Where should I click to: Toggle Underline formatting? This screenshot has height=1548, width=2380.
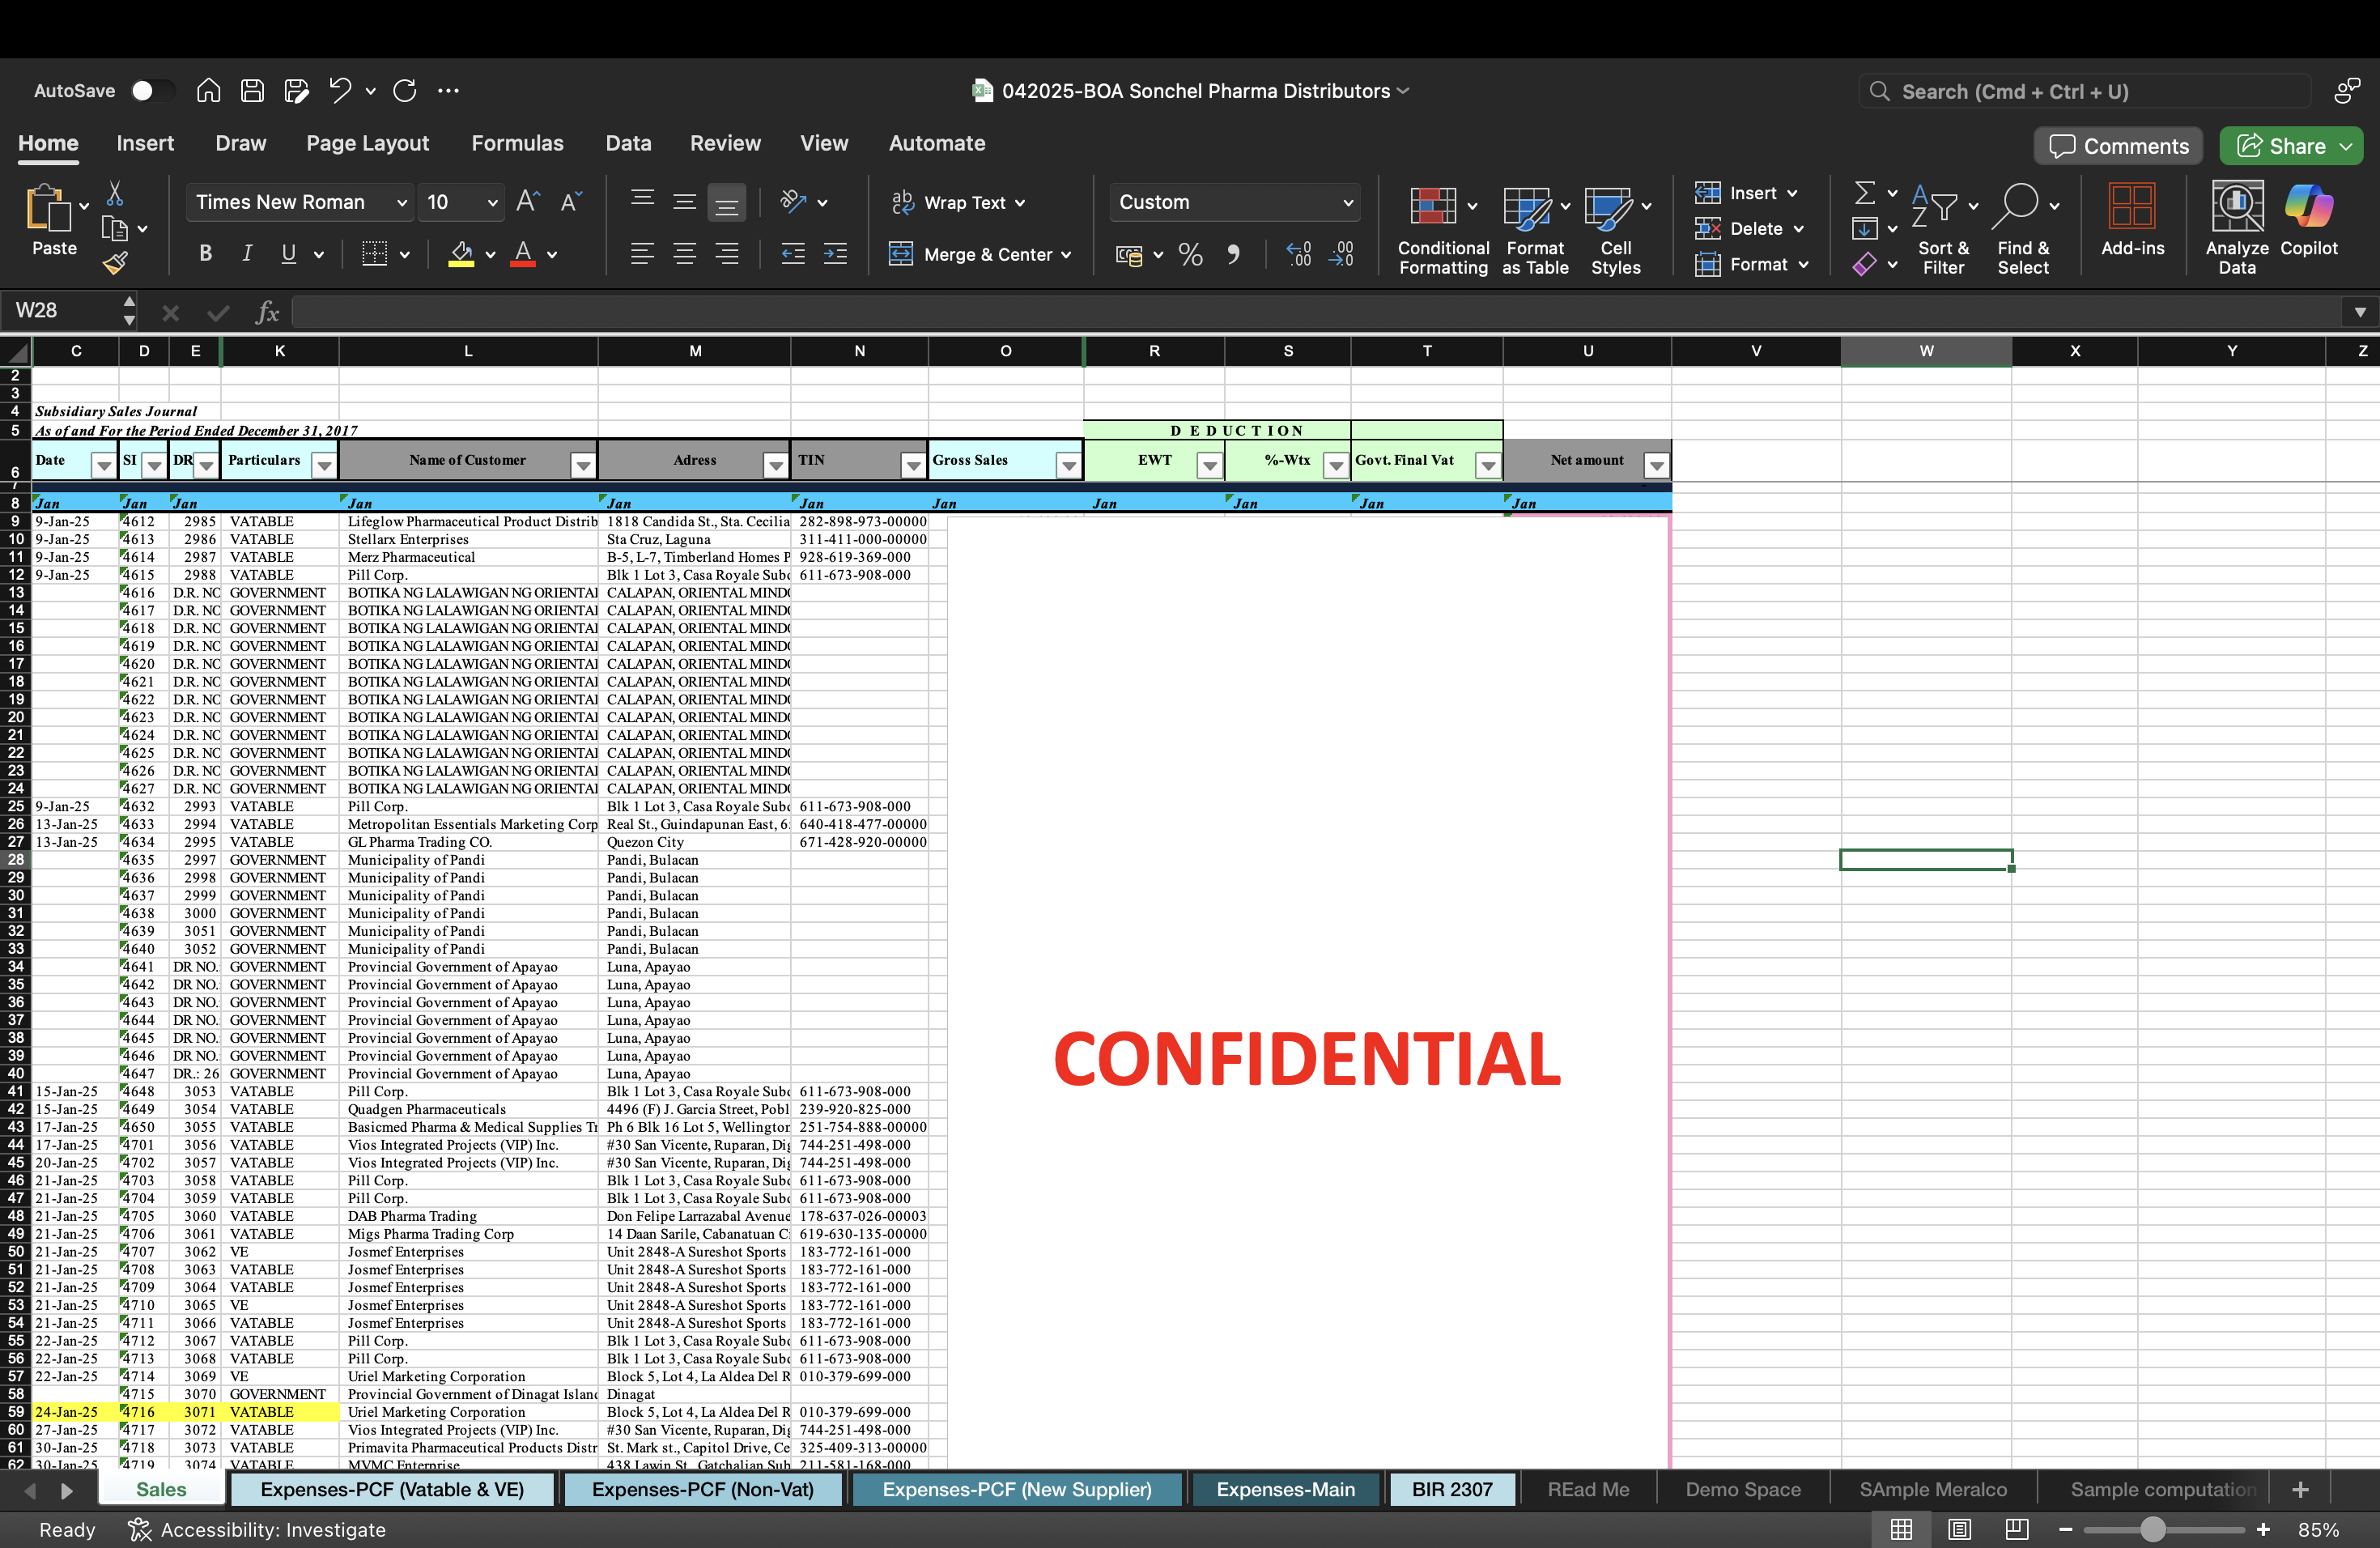[x=289, y=254]
